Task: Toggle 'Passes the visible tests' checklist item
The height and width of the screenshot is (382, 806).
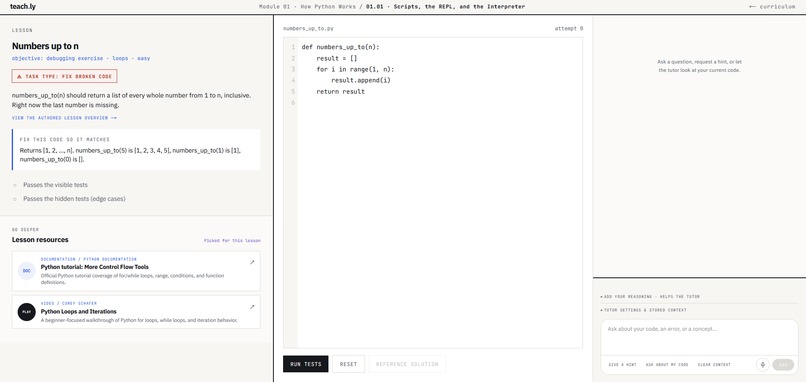Action: coord(55,185)
